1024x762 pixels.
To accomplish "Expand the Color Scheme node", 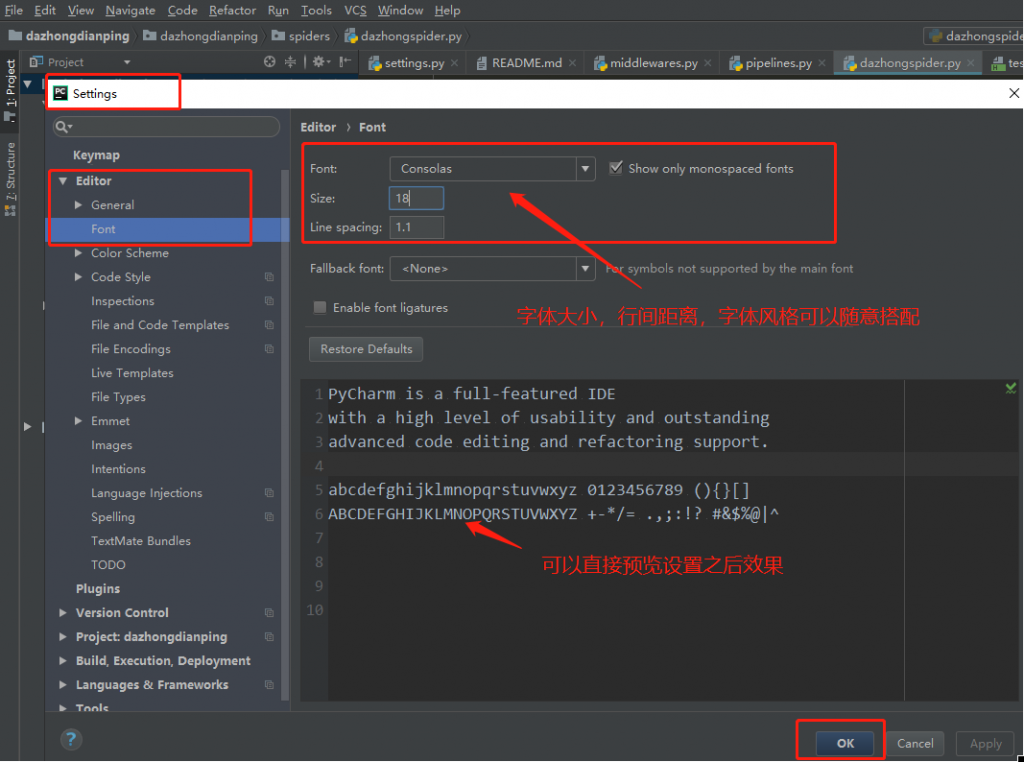I will tap(78, 253).
